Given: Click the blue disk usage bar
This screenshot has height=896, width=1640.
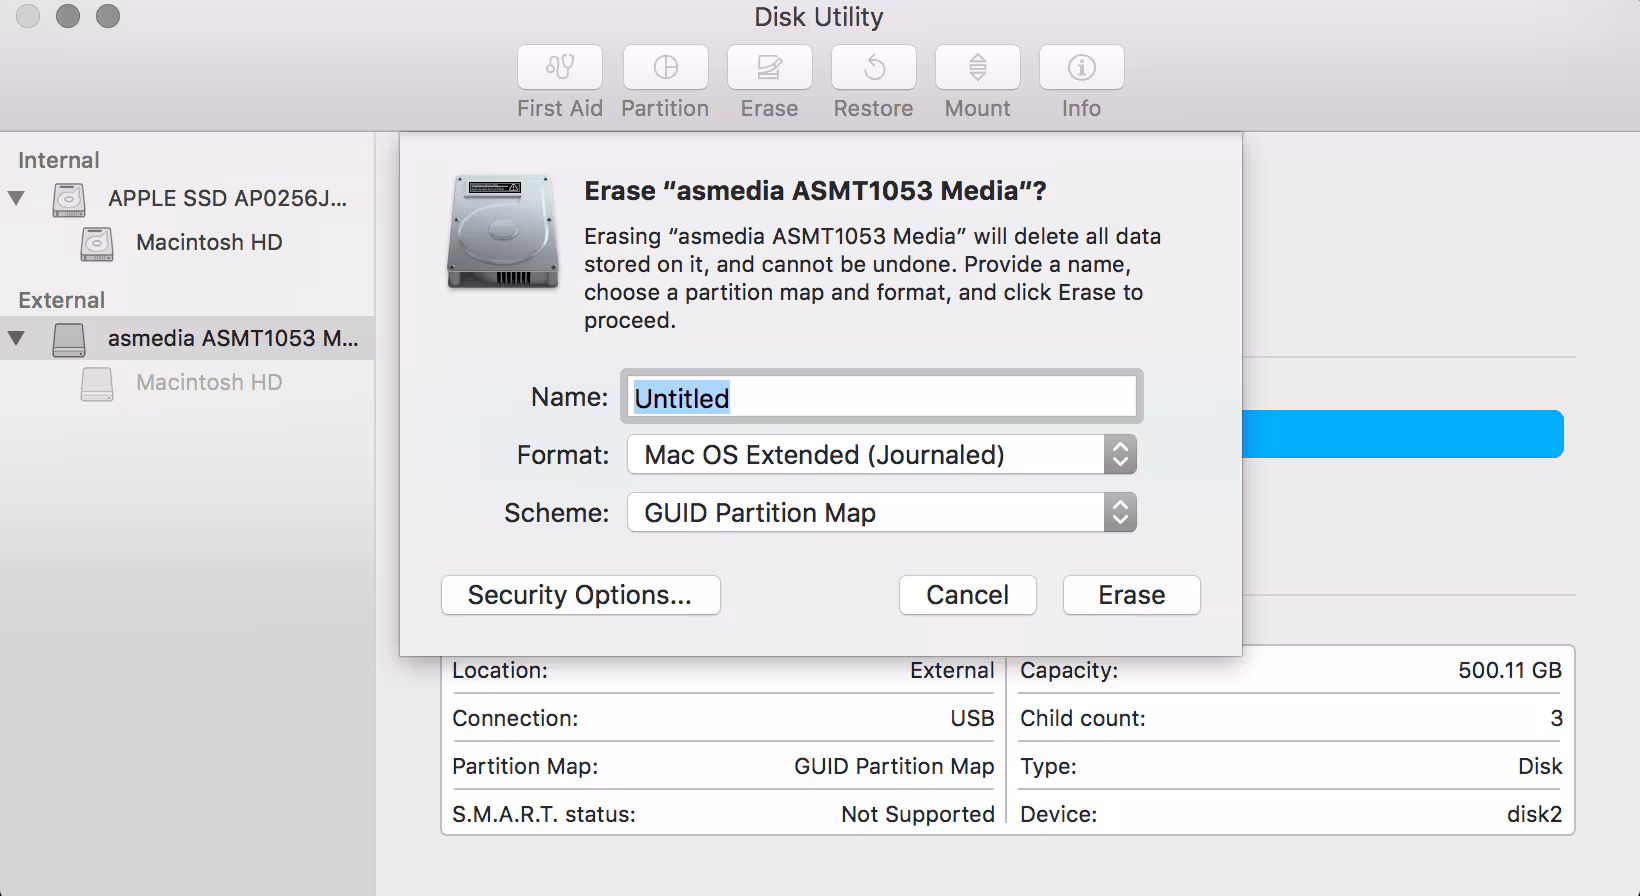Looking at the screenshot, I should click(1402, 434).
